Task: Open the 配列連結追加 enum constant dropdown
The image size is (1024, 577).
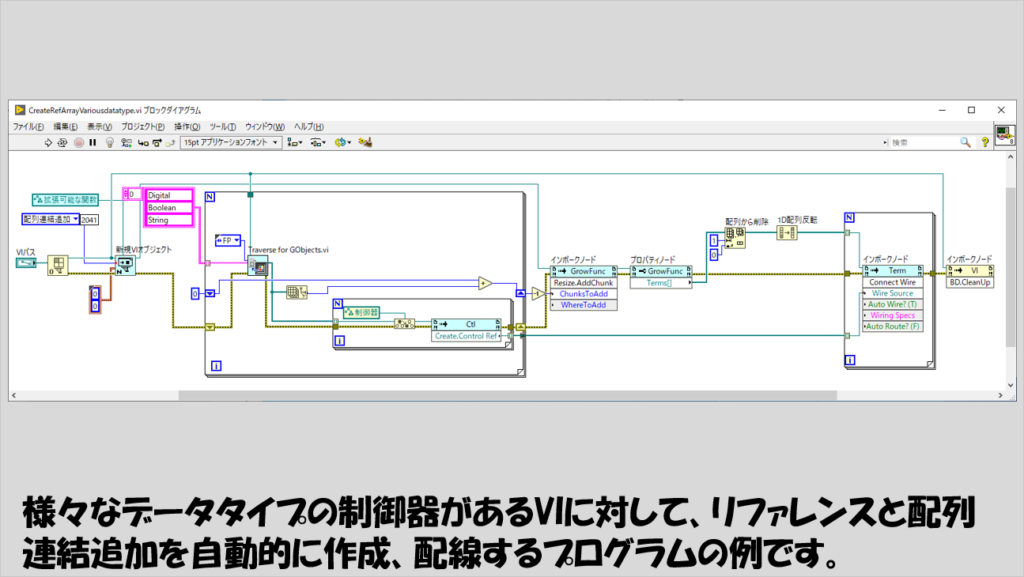Action: (74, 219)
